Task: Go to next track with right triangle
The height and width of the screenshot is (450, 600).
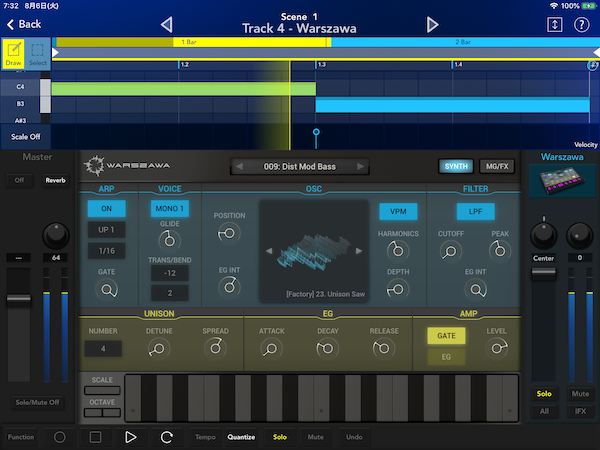Action: [432, 24]
